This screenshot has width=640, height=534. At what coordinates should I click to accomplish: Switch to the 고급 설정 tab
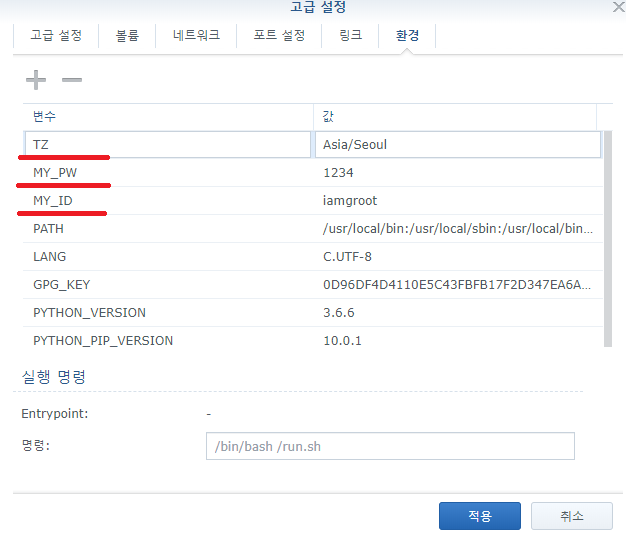click(56, 36)
